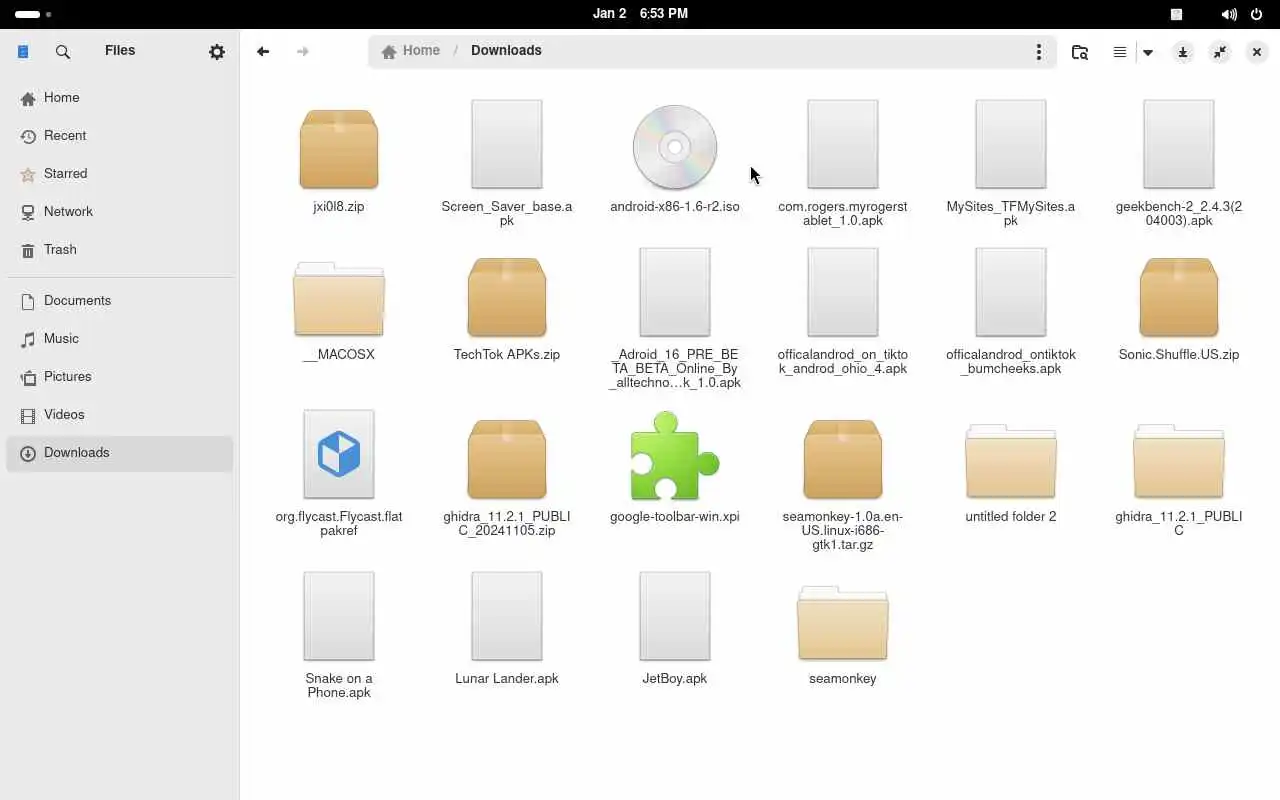Select the Sonic.Shuffle.US.zip archive icon
Viewport: 1280px width, 800px height.
1179,296
